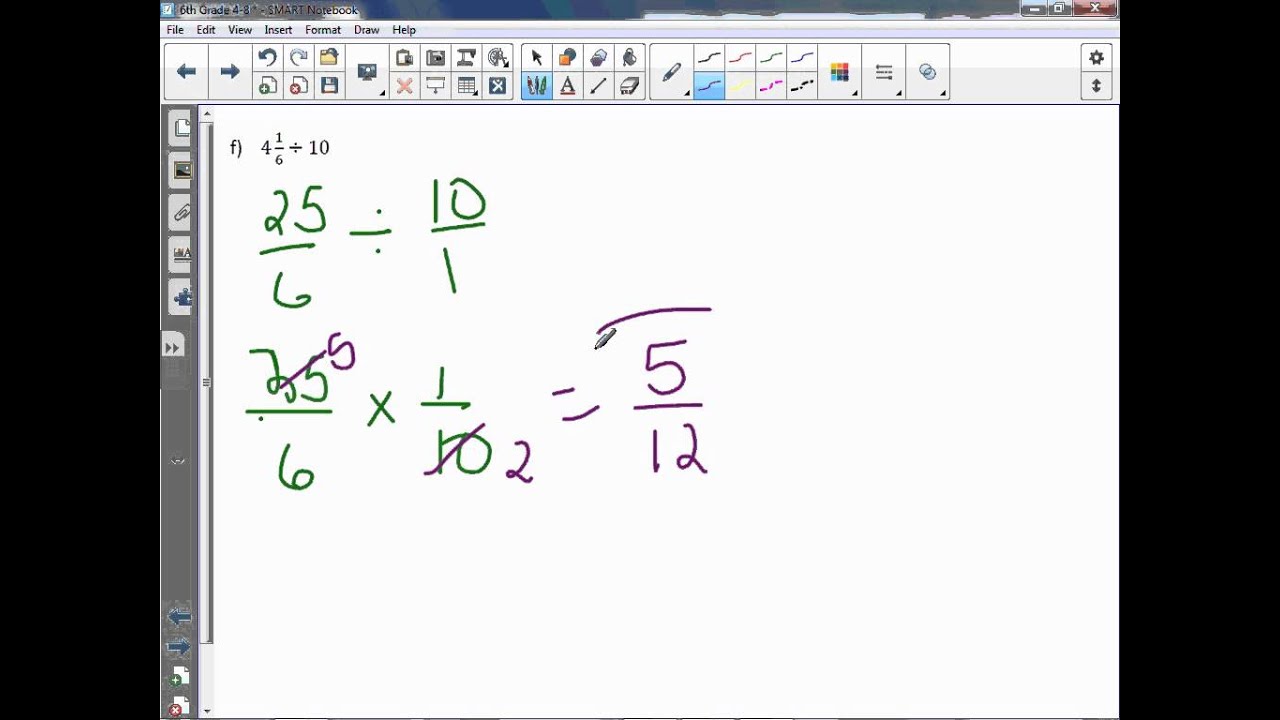Open toolbar customize gear settings

[1096, 58]
